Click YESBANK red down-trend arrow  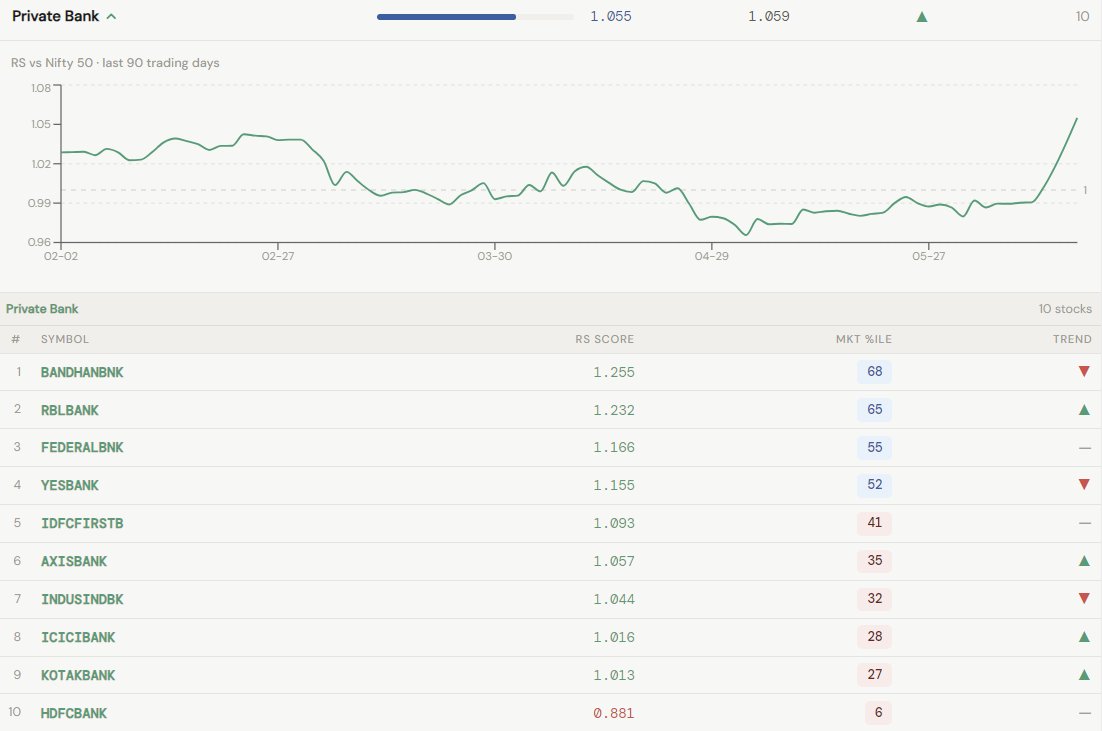click(x=1084, y=484)
